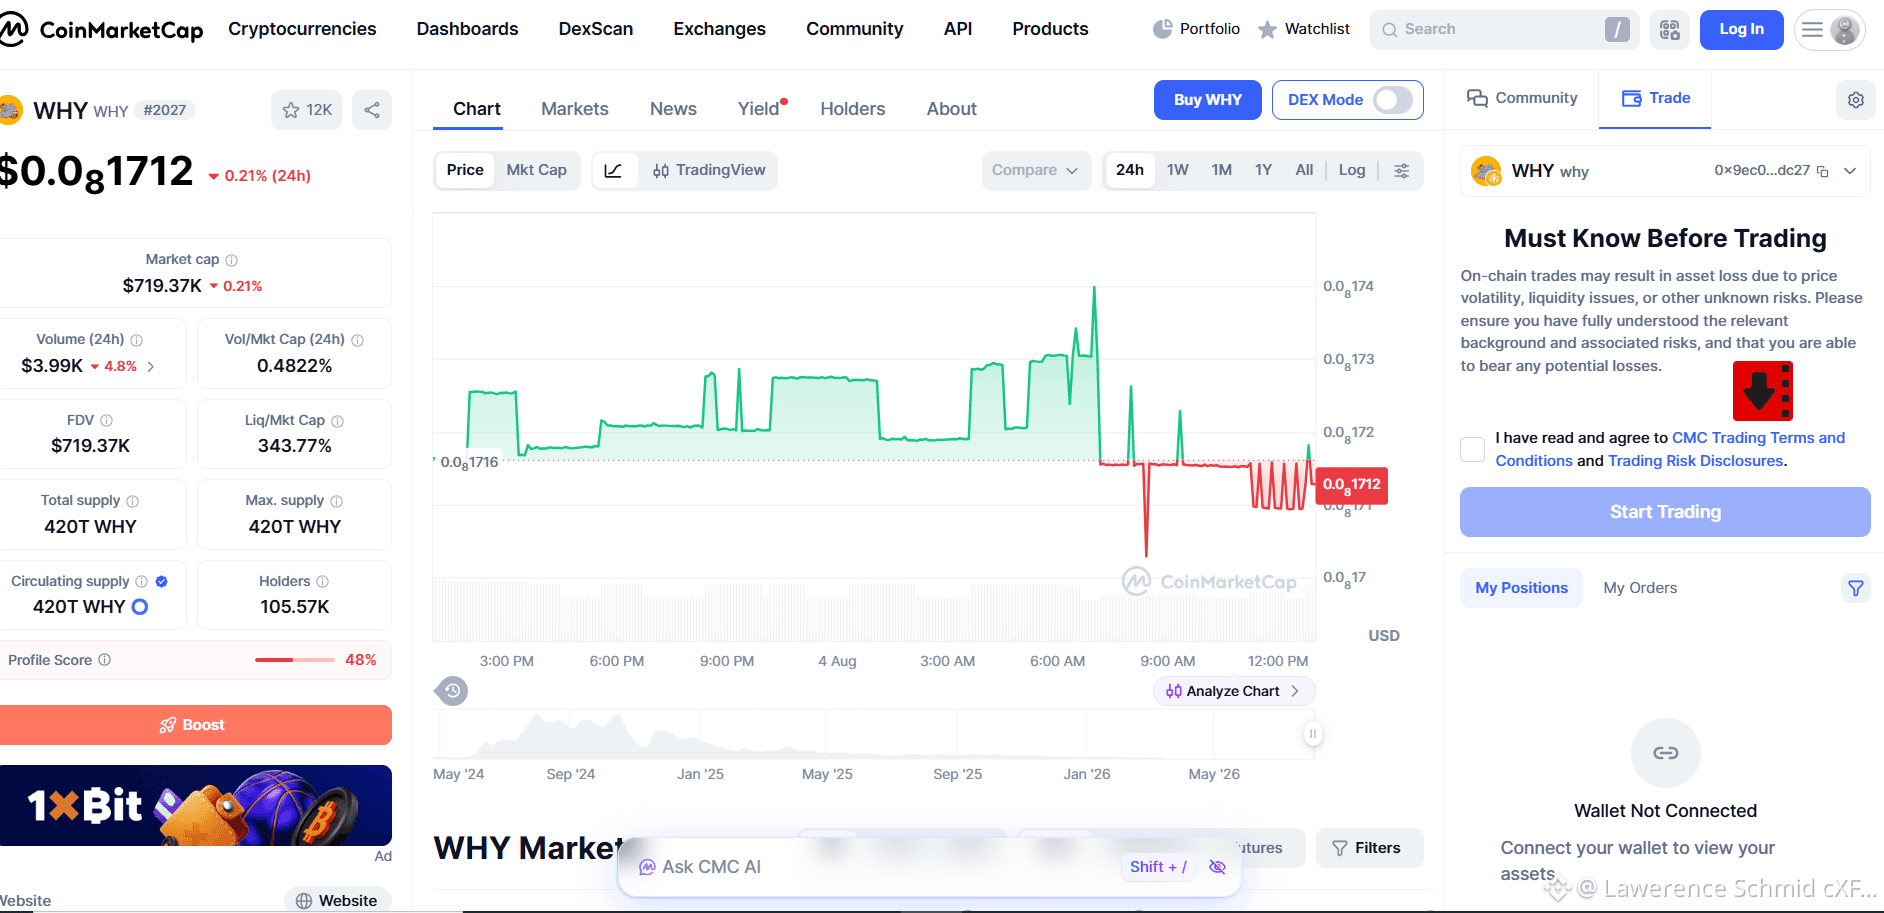This screenshot has height=913, width=1884.
Task: Click the Vol/Mkt Cap info icon
Action: point(358,340)
